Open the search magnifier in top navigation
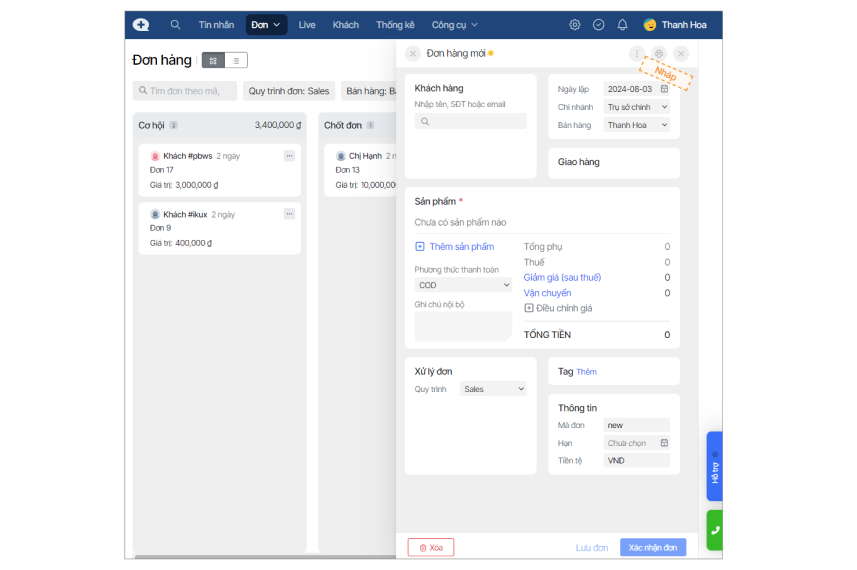 tap(175, 25)
